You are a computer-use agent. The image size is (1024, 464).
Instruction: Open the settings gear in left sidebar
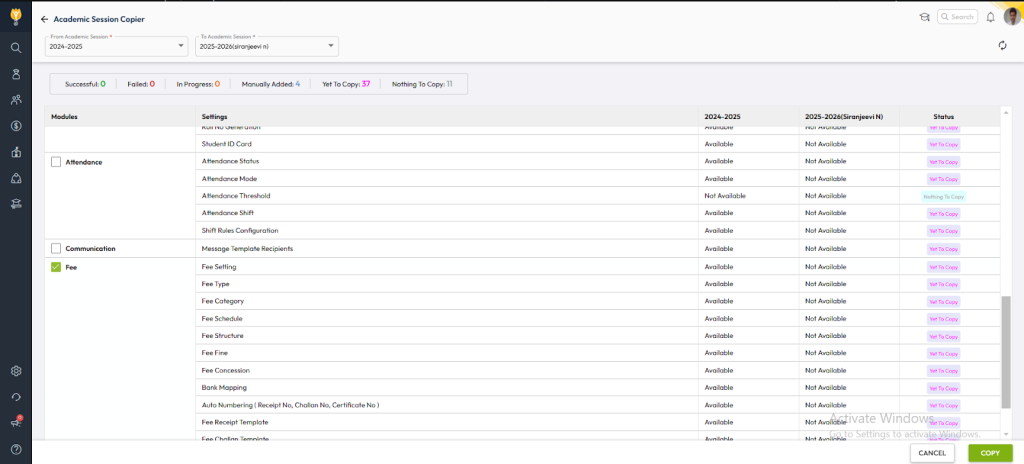pyautogui.click(x=16, y=370)
